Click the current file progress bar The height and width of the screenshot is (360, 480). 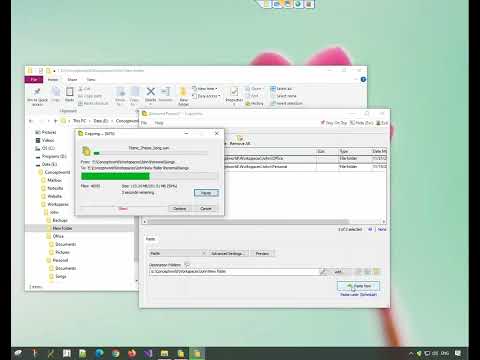[151, 153]
